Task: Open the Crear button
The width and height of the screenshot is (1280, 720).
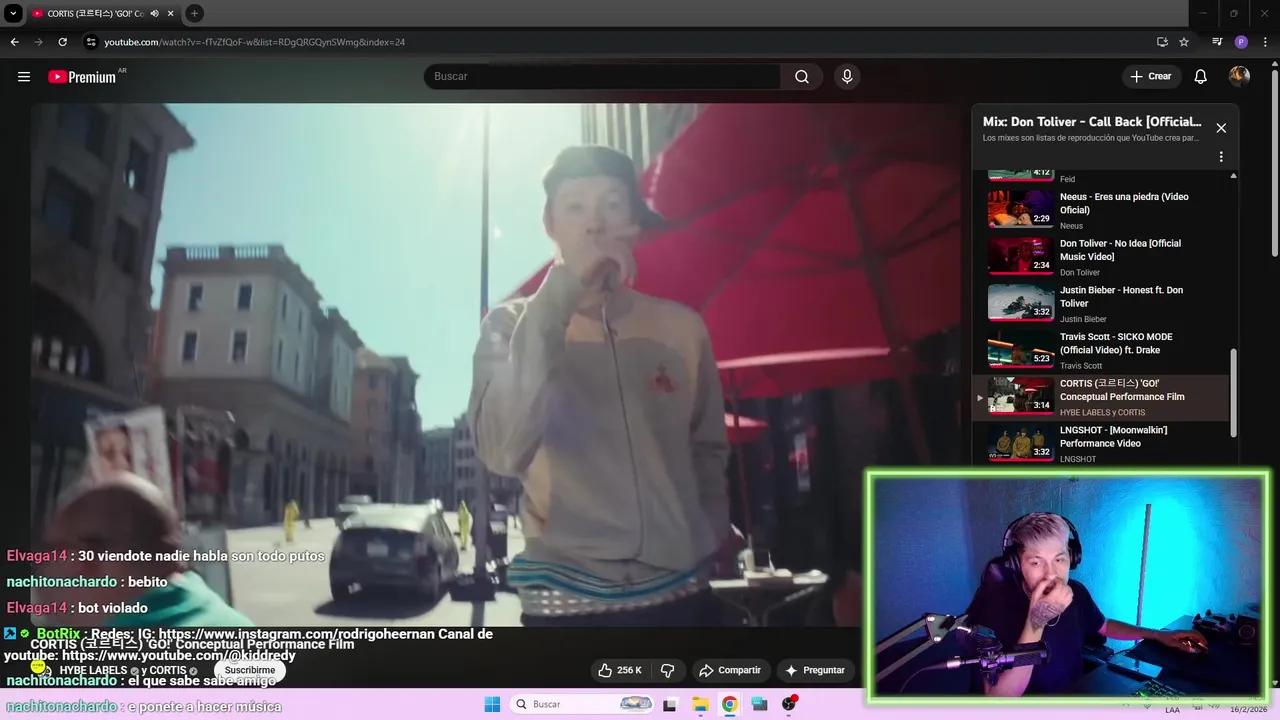Action: (x=1151, y=77)
